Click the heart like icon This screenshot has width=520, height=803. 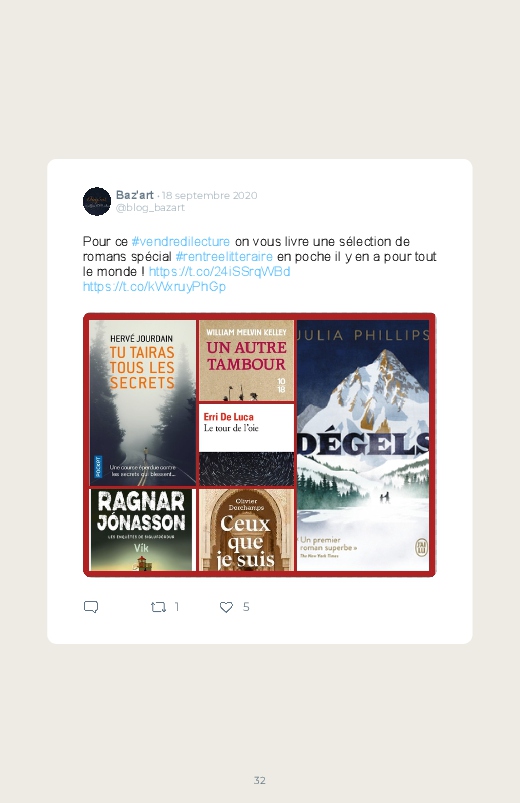coord(226,607)
